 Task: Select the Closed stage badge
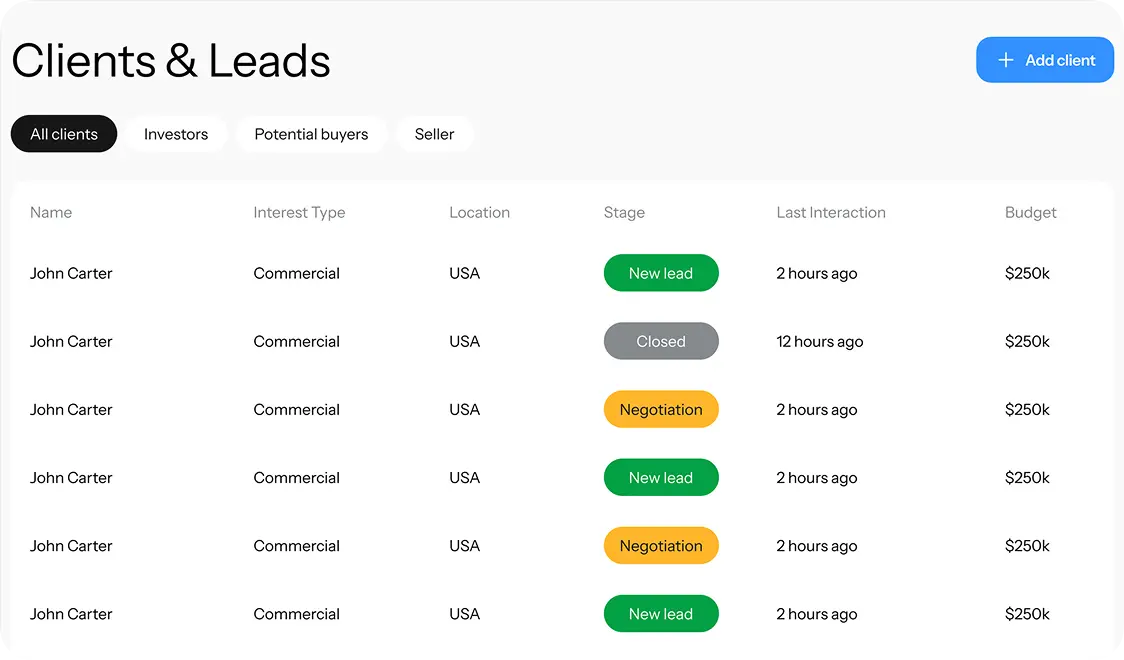coord(661,341)
